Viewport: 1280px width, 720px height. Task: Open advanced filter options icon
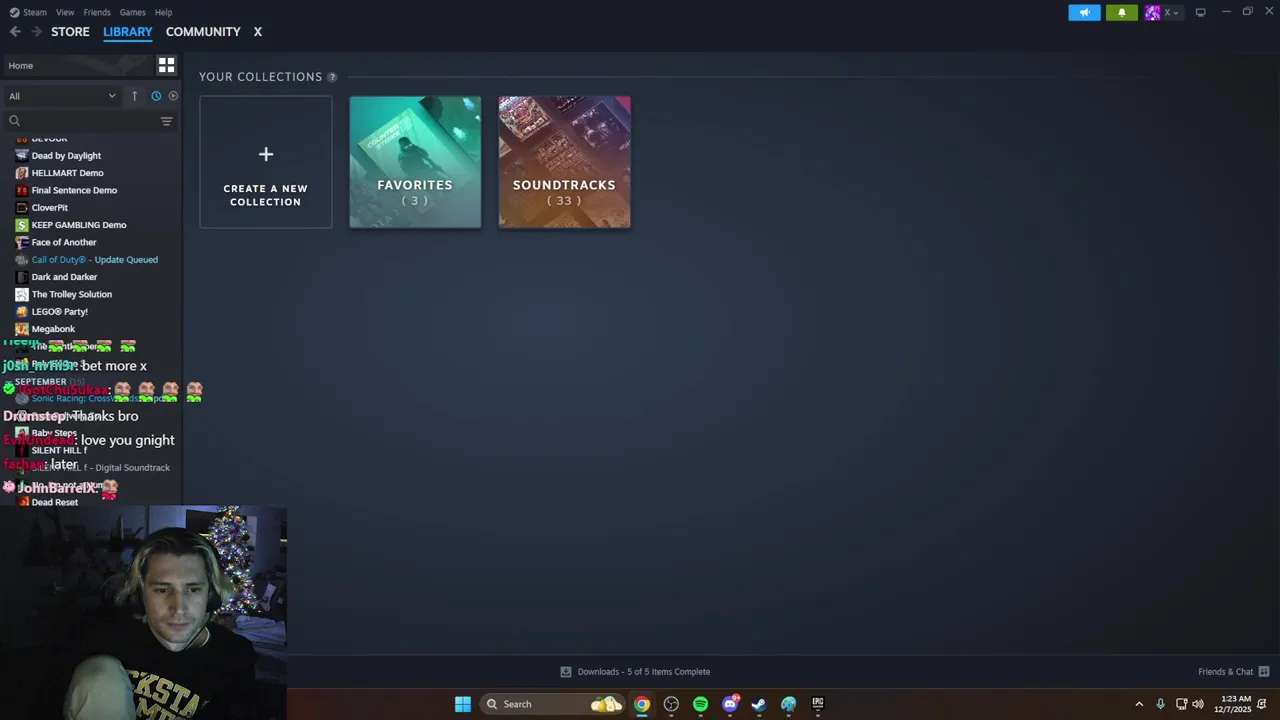pos(166,121)
